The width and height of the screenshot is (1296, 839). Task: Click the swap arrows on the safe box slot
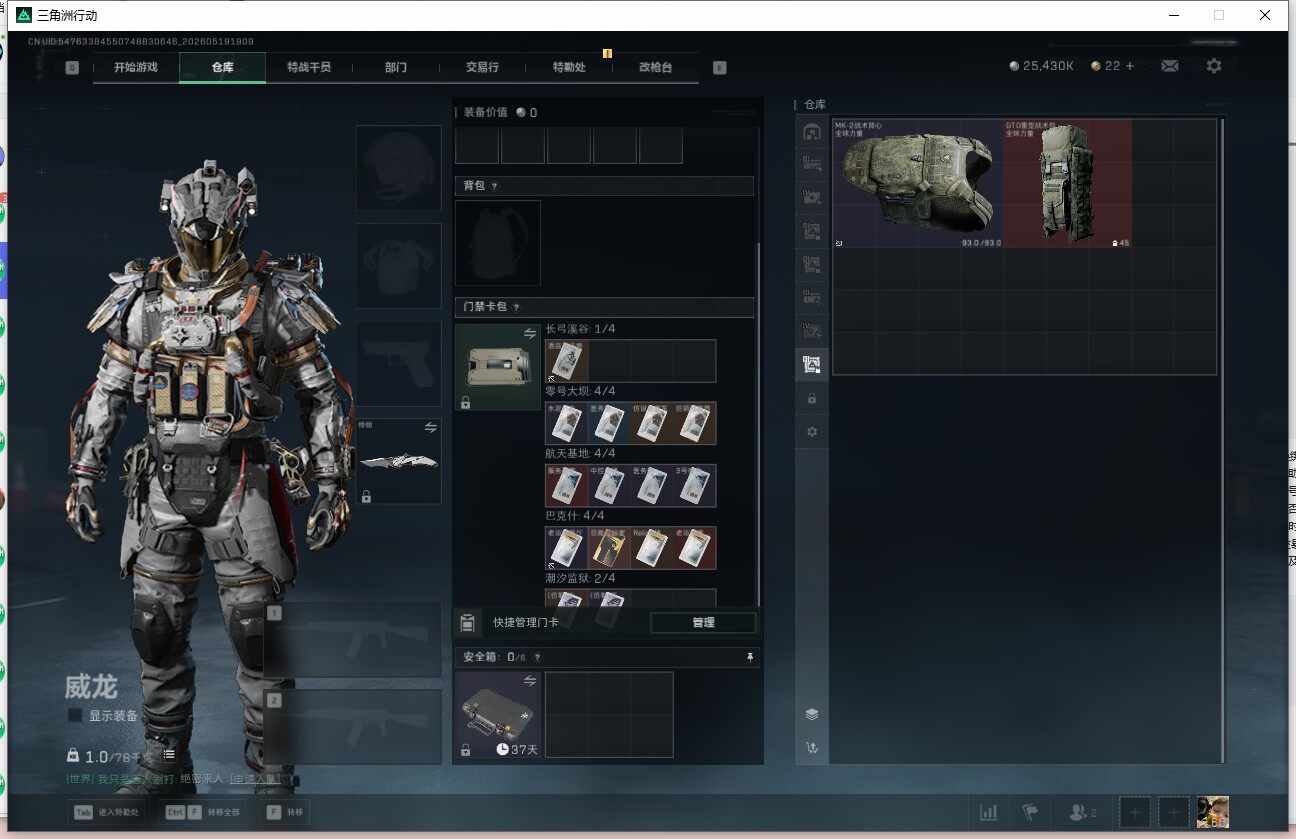(530, 681)
